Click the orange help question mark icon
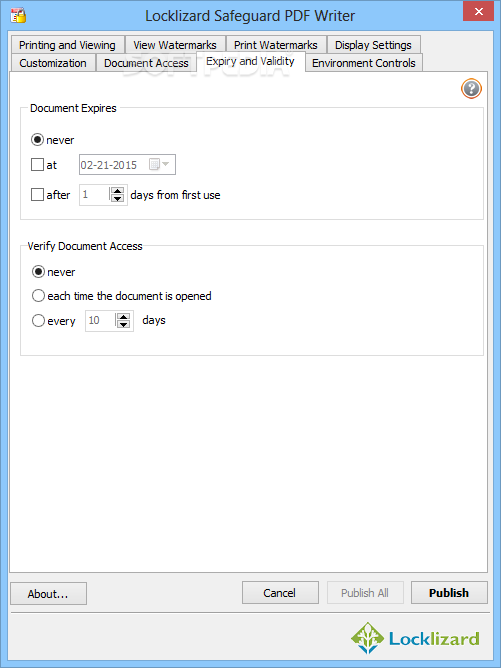 pos(471,89)
